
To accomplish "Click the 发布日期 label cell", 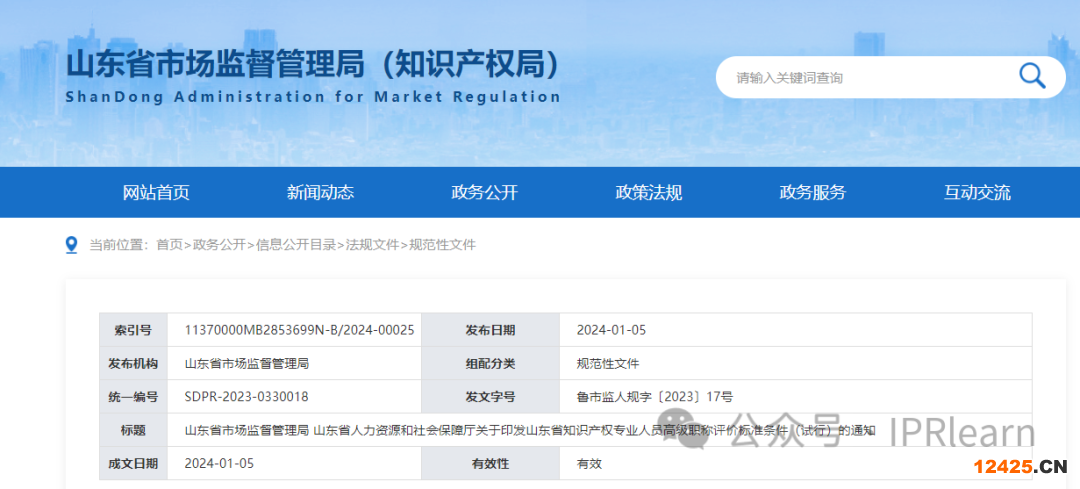I will 490,330.
